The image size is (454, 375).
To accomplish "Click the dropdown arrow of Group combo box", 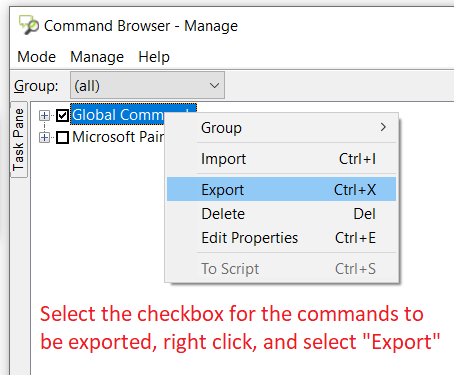I will (214, 86).
